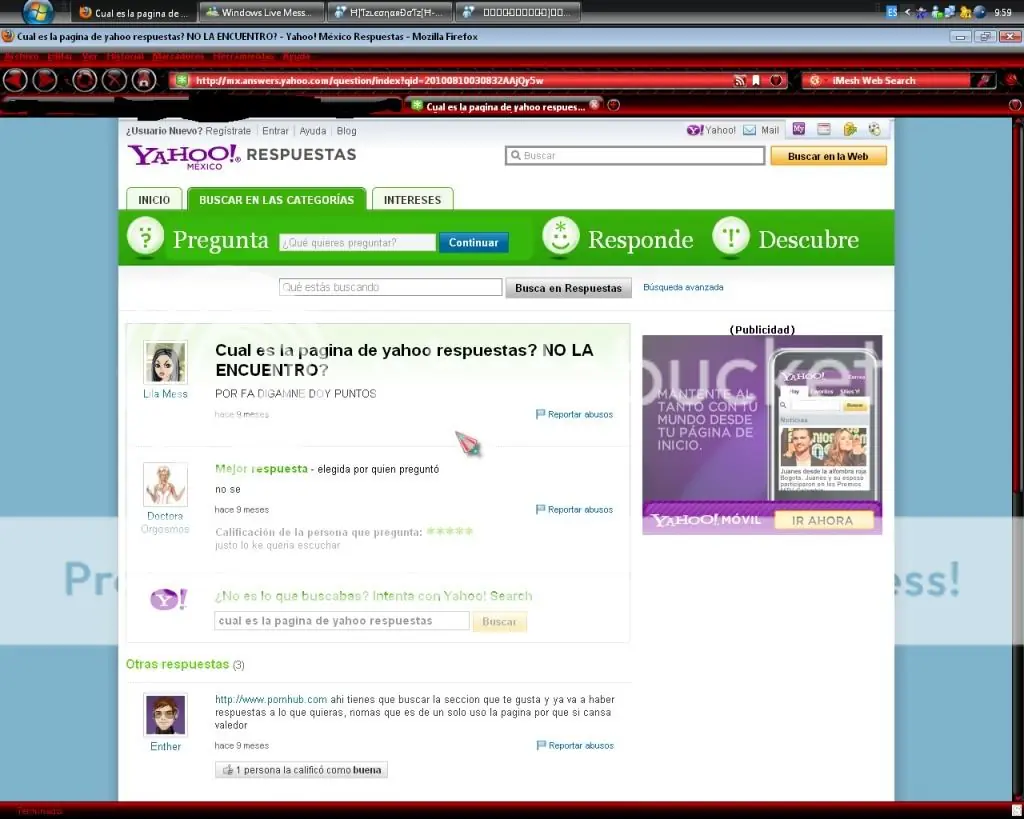Click the system tray clock
This screenshot has width=1024, height=819.
1002,12
